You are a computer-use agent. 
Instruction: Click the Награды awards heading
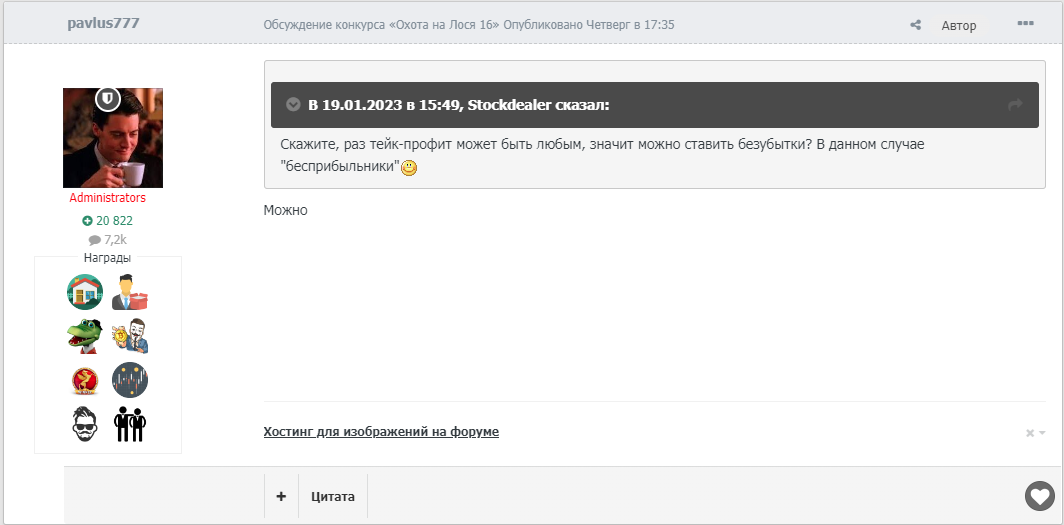click(x=107, y=258)
